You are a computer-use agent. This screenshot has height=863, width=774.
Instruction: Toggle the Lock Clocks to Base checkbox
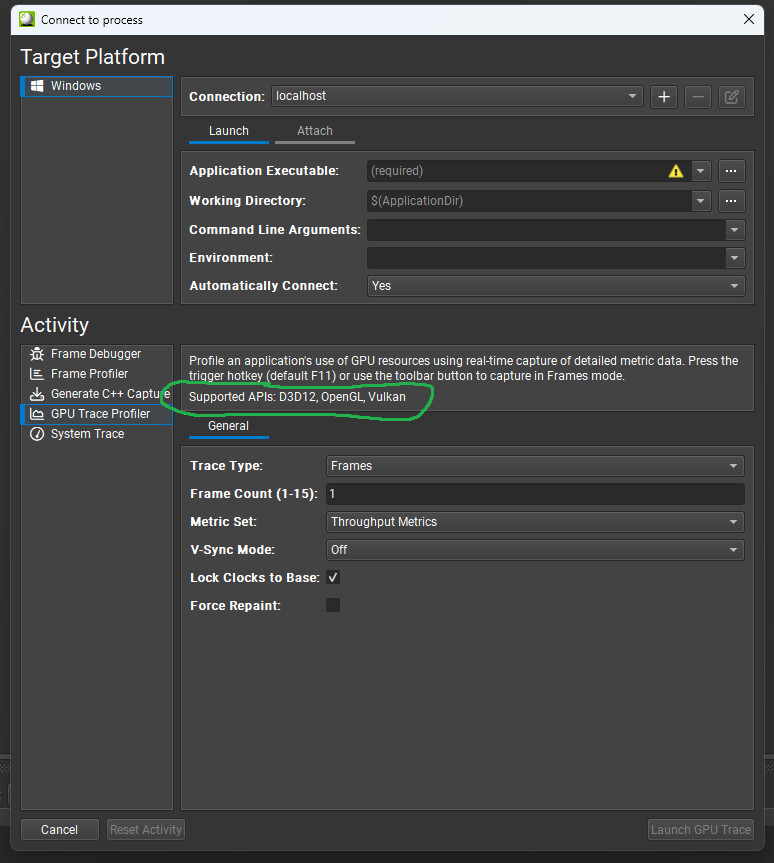pos(333,577)
